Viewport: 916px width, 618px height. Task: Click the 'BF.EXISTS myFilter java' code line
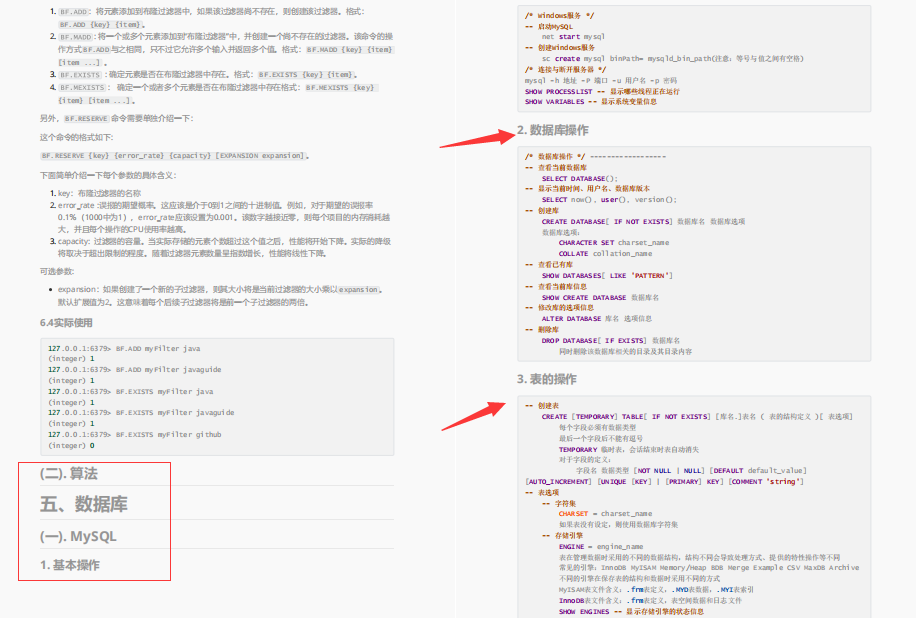tap(130, 392)
